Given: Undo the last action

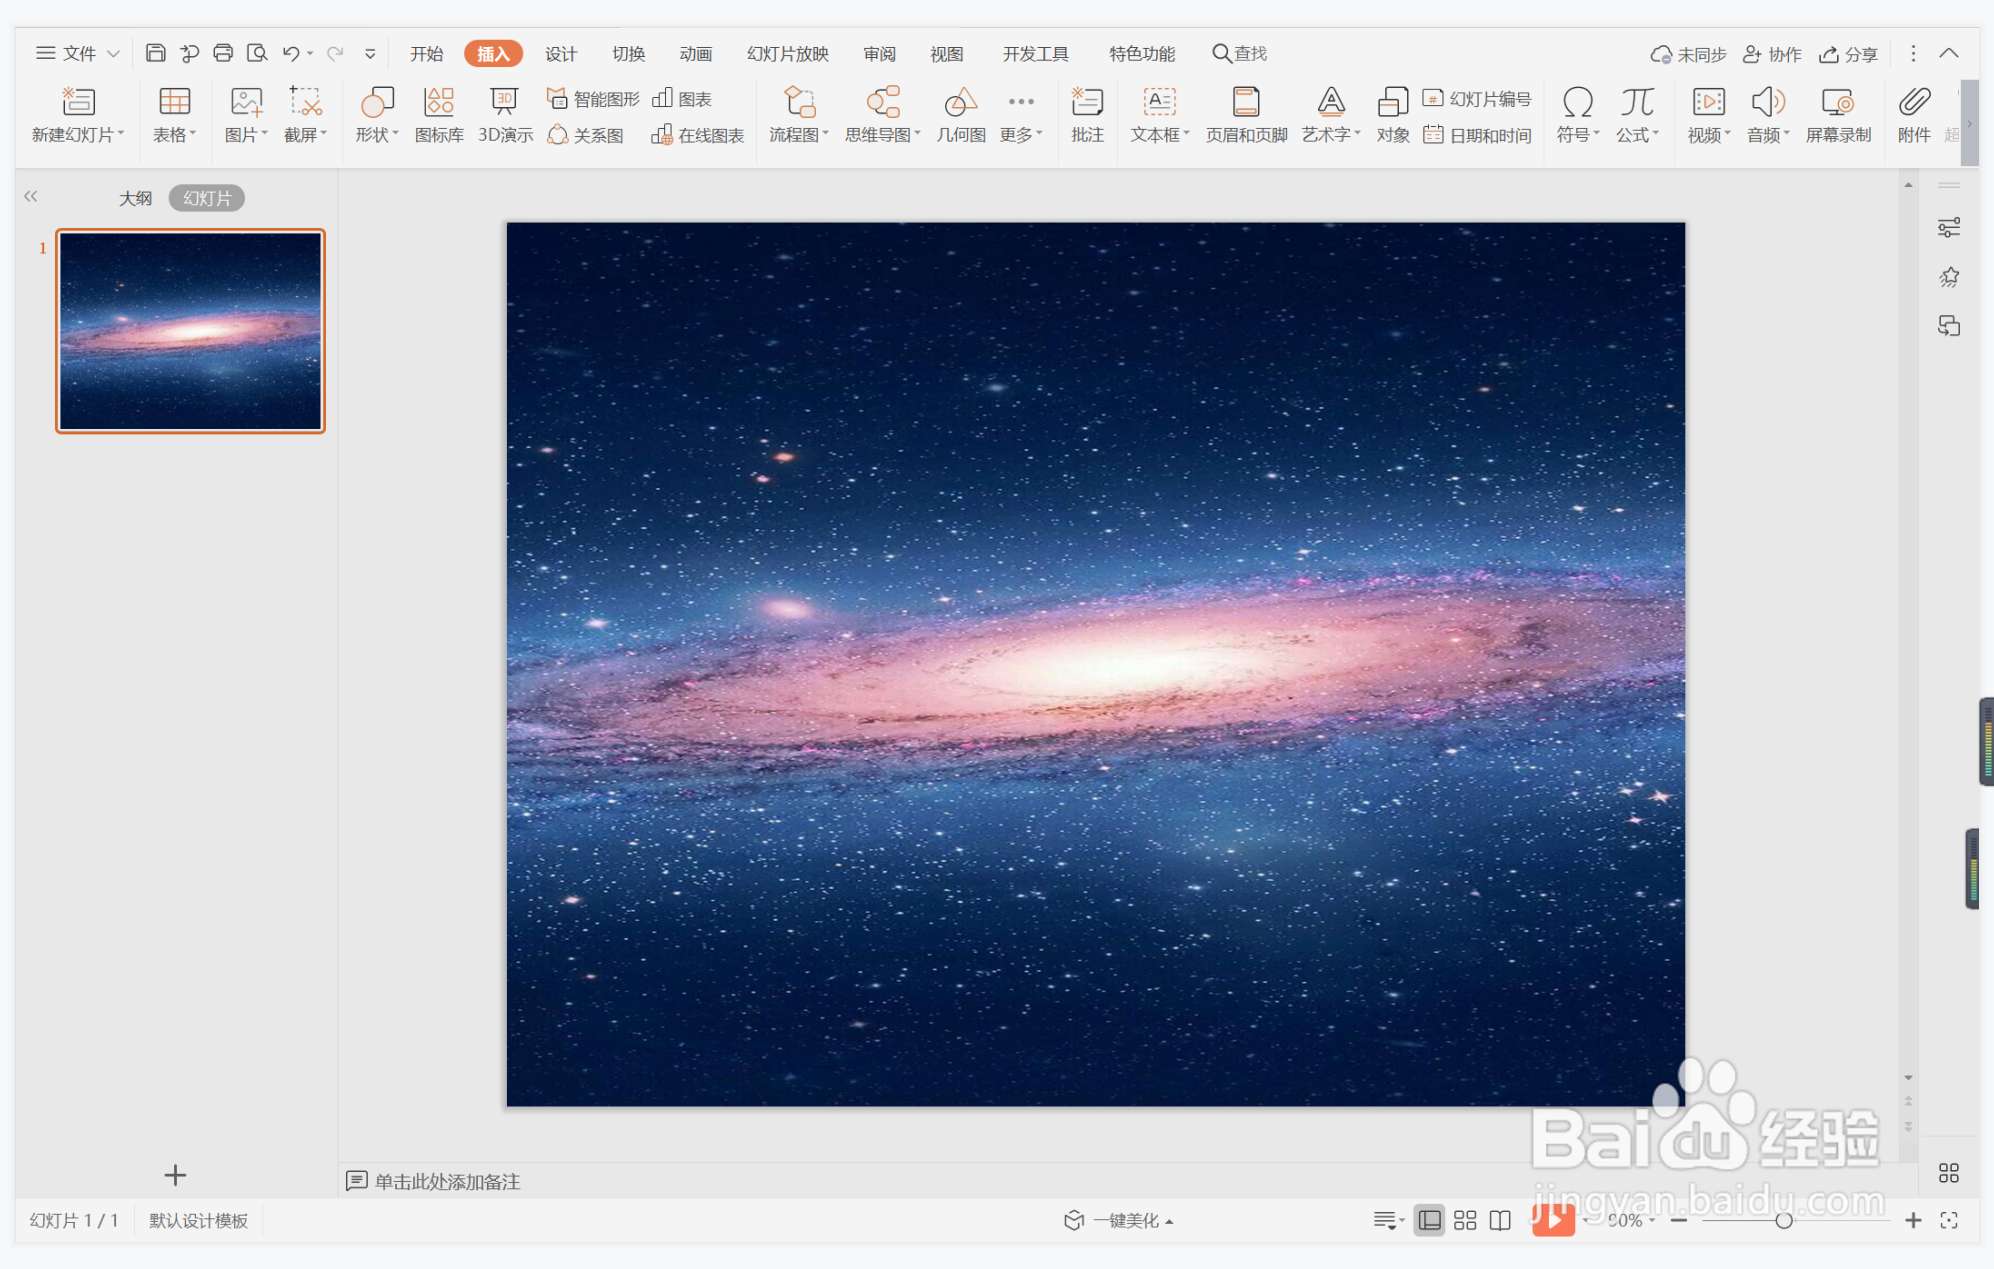Looking at the screenshot, I should point(291,53).
